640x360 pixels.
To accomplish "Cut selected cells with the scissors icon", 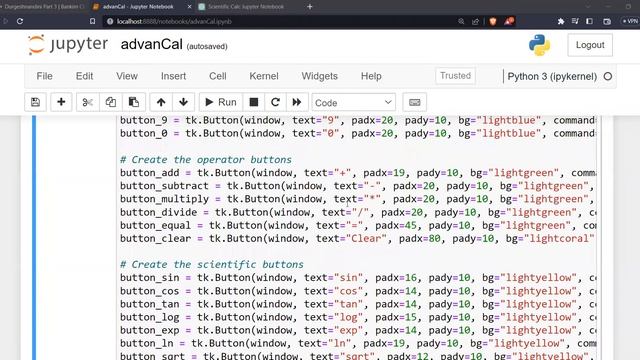I will 87,102.
